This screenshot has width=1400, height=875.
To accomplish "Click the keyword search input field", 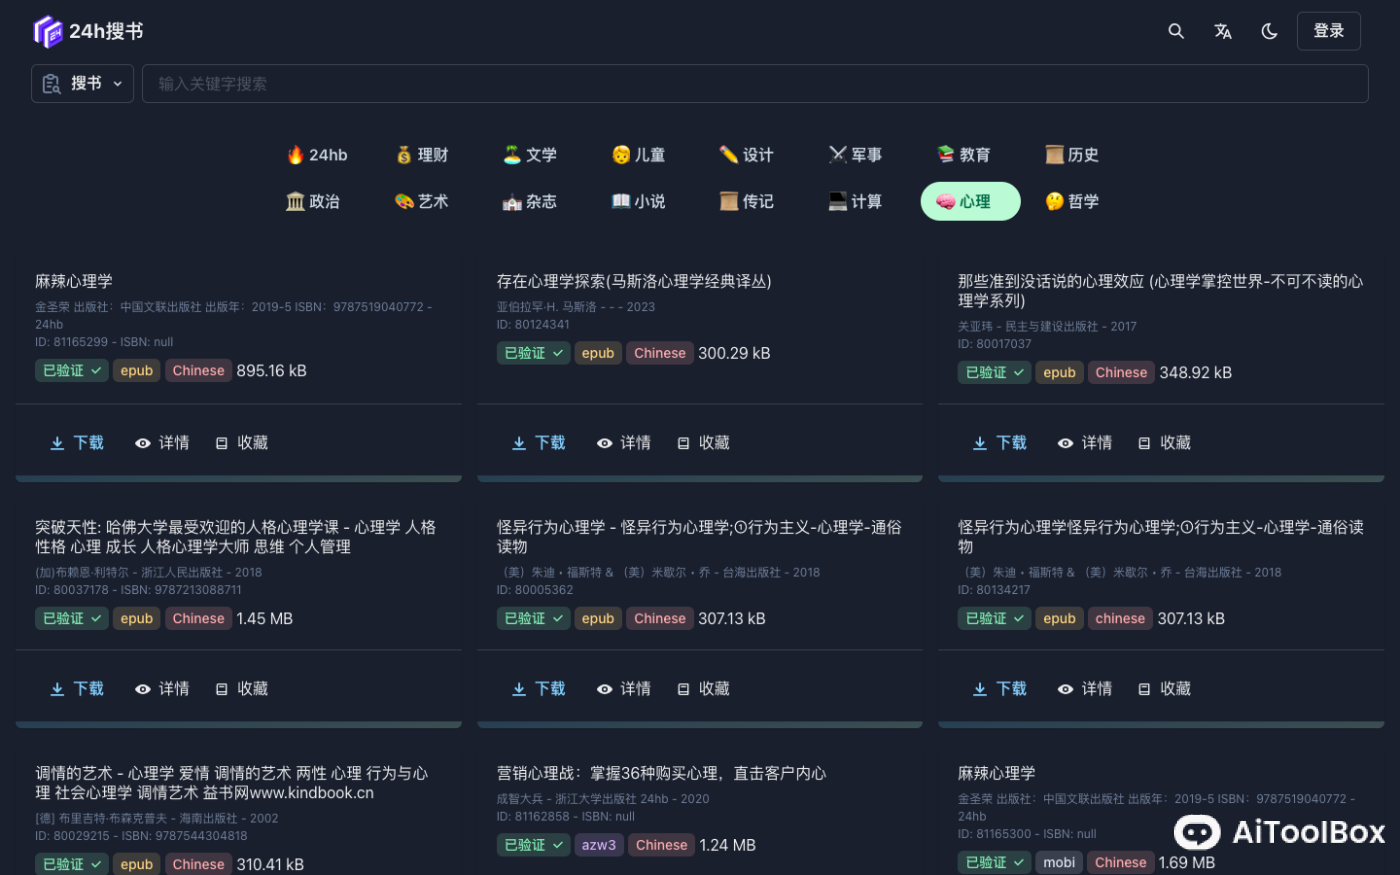I will pos(755,83).
